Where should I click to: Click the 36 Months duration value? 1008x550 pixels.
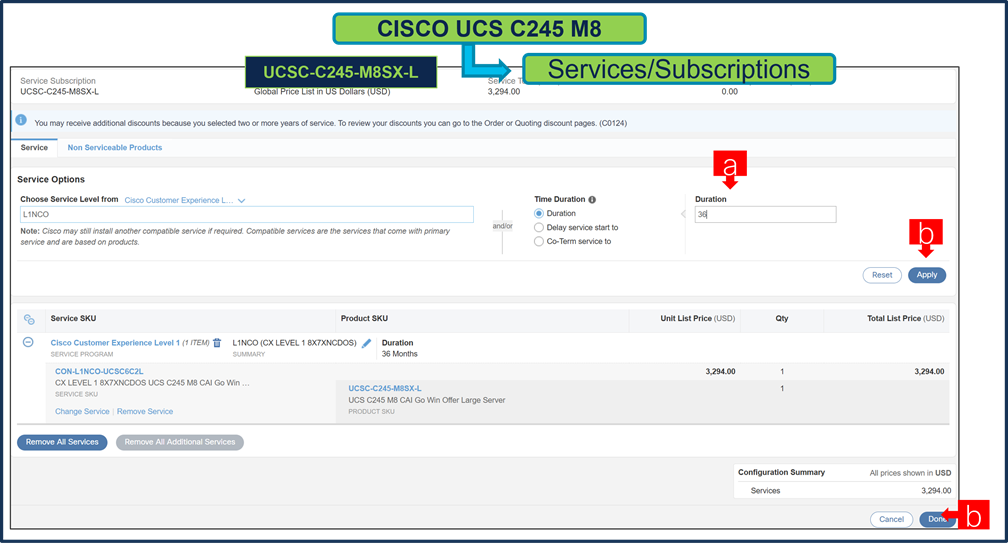pos(400,354)
